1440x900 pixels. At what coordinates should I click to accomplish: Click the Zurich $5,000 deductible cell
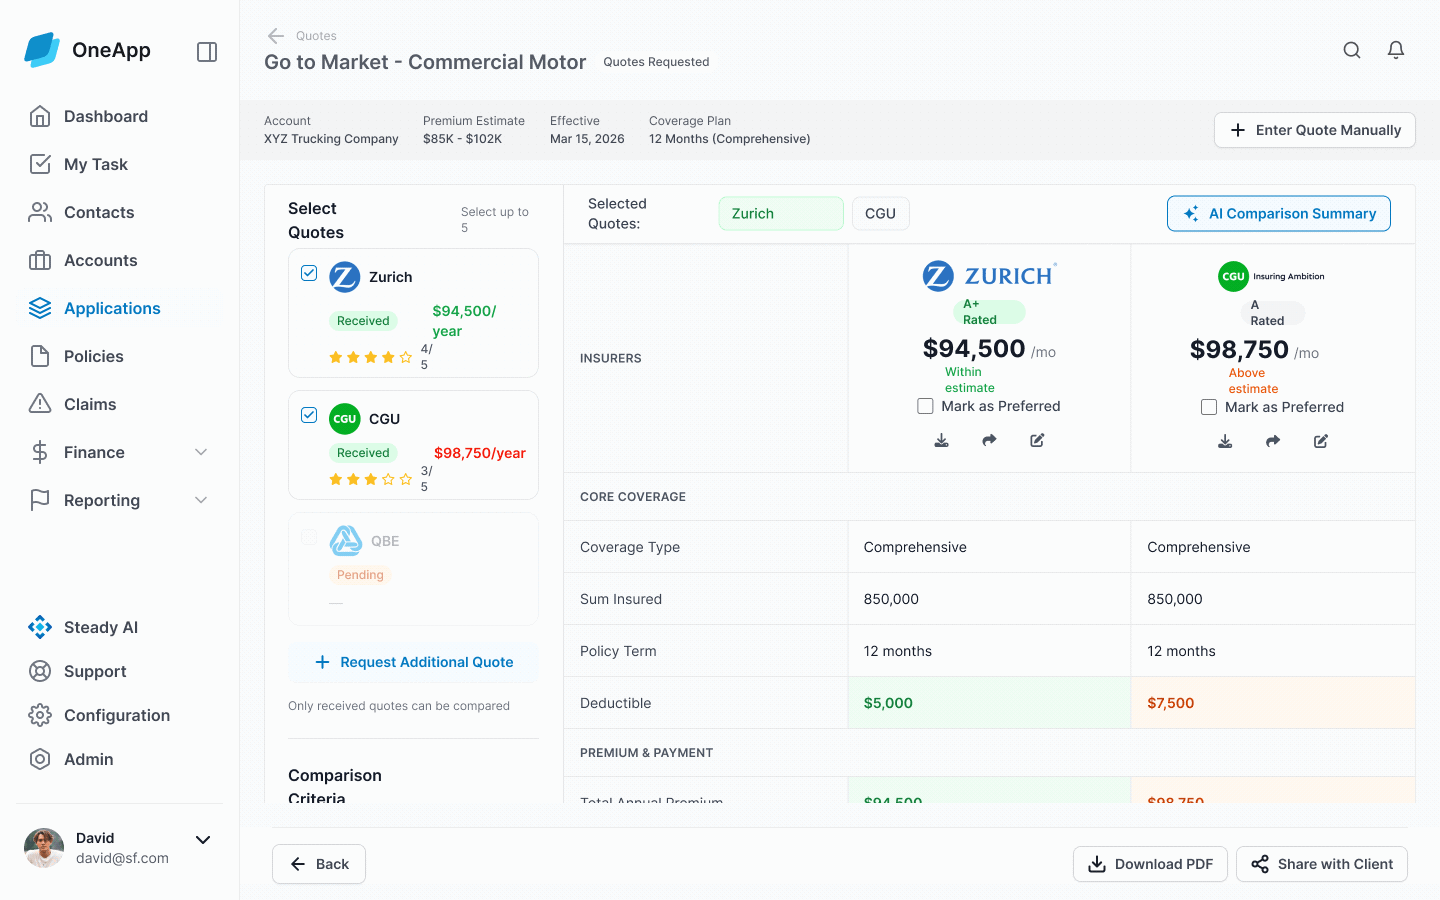(989, 703)
